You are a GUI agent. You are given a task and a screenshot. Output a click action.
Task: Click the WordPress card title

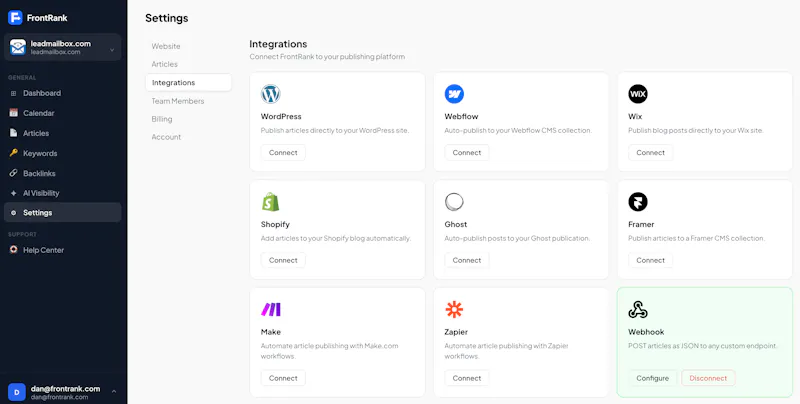[x=281, y=116]
